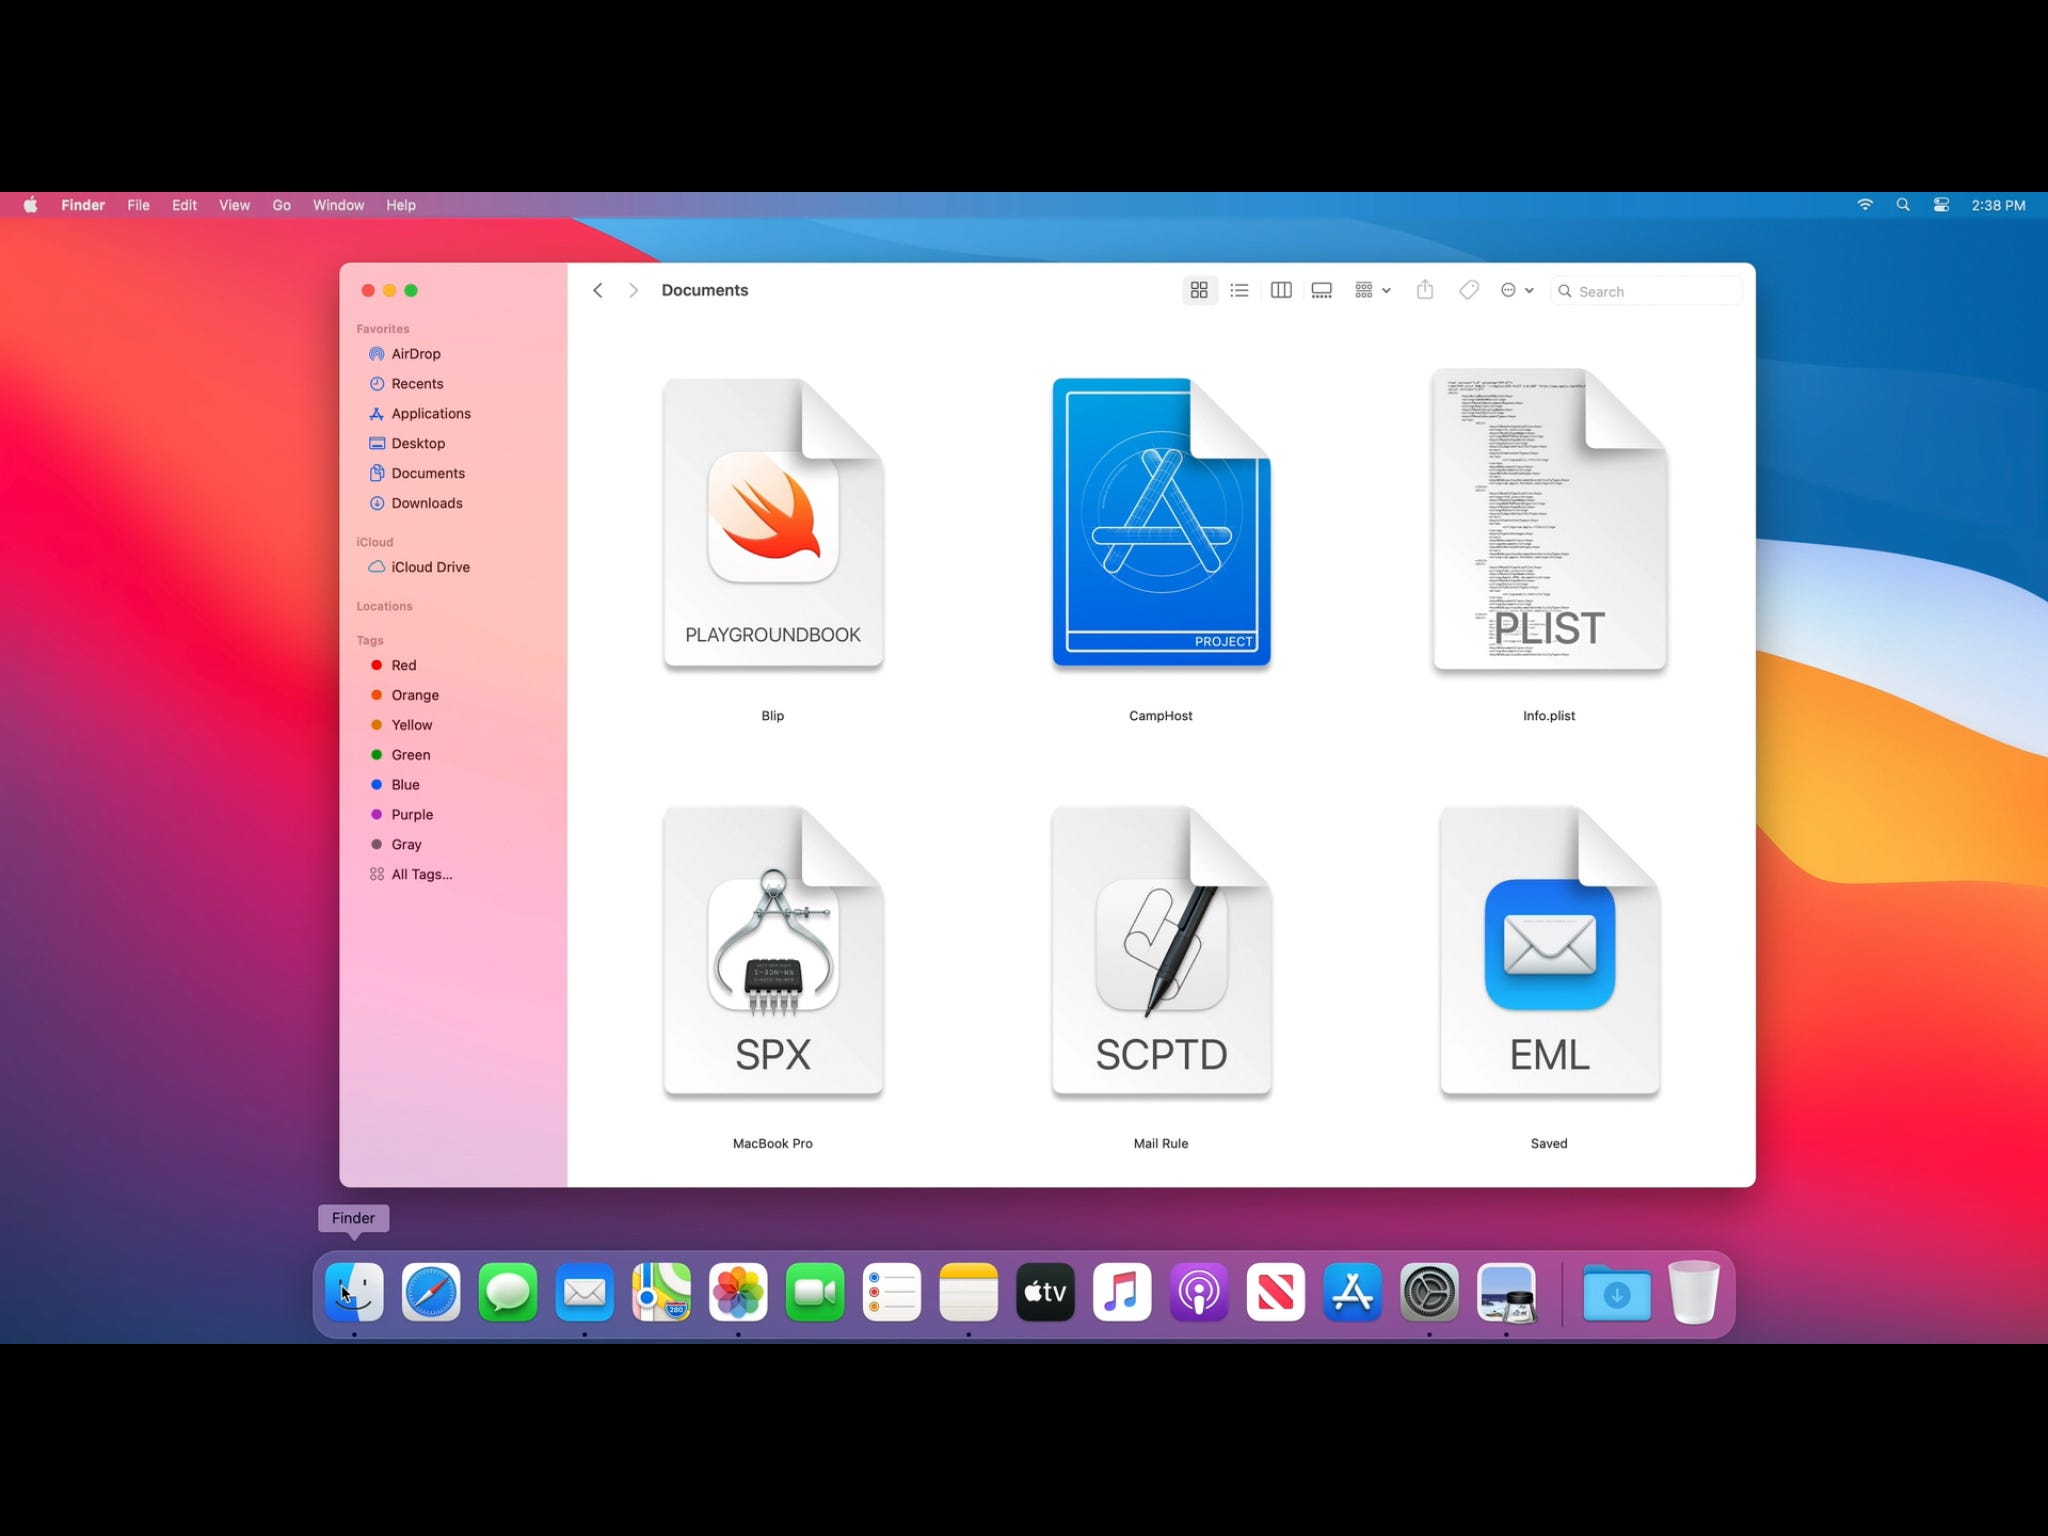The image size is (2048, 1536).
Task: Open Music from the Dock
Action: 1122,1292
